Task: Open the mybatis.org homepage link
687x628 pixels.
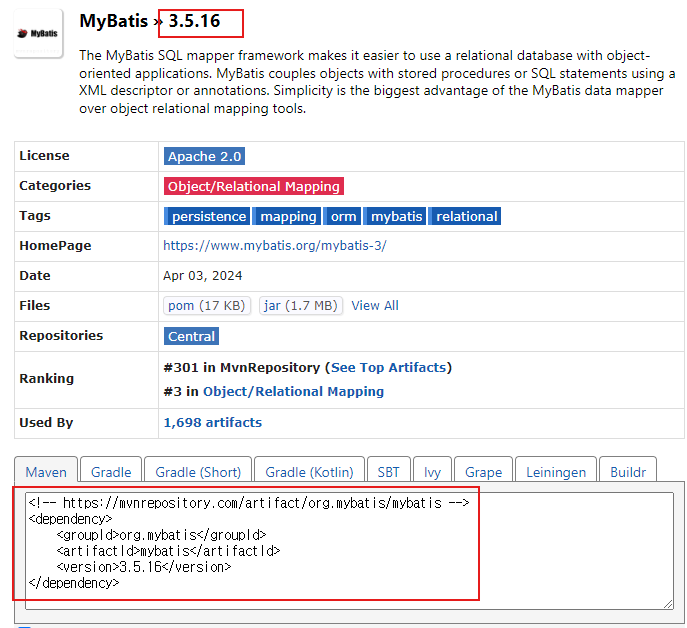Action: (x=275, y=245)
